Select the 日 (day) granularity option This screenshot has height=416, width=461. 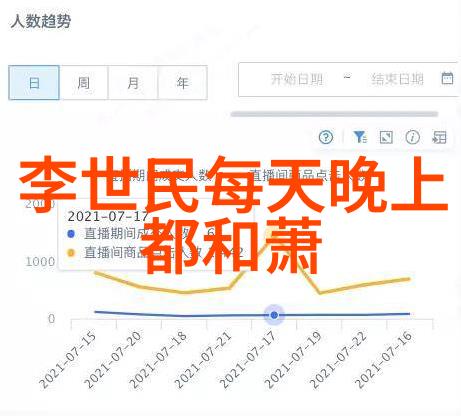(x=34, y=83)
